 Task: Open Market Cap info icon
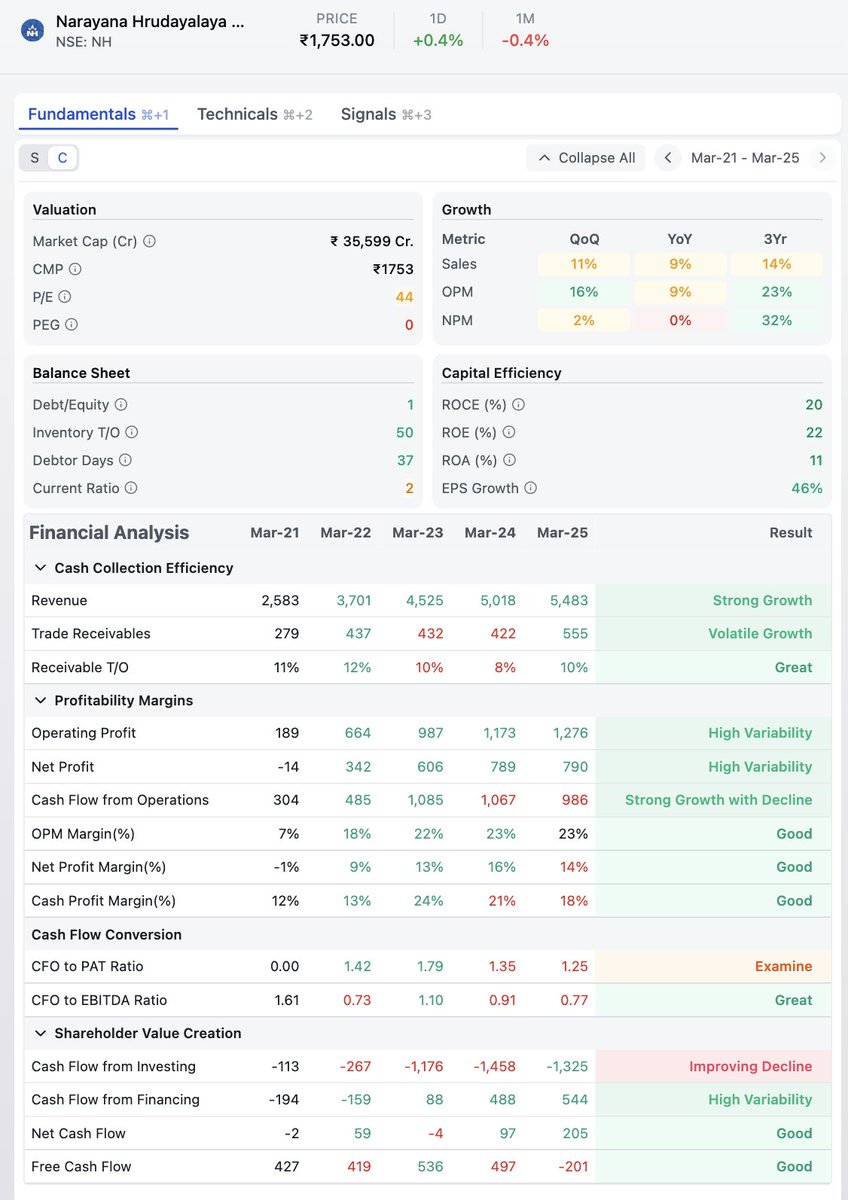(x=150, y=241)
